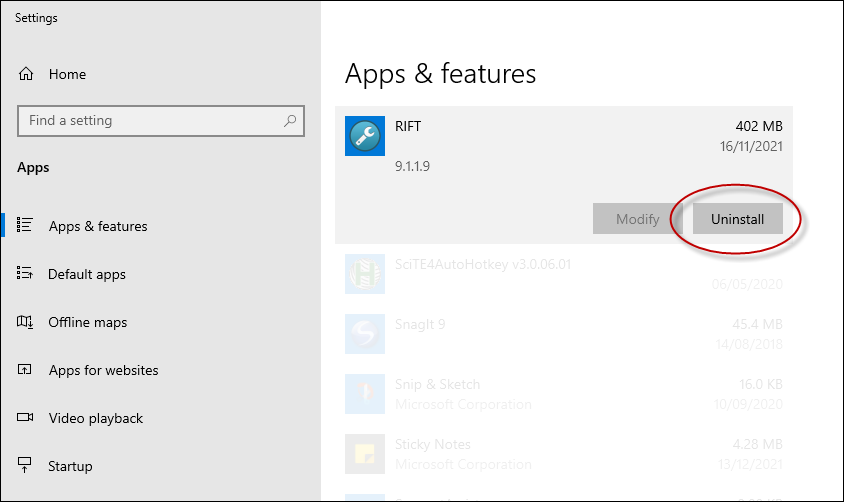Click the Startup icon

(25, 465)
